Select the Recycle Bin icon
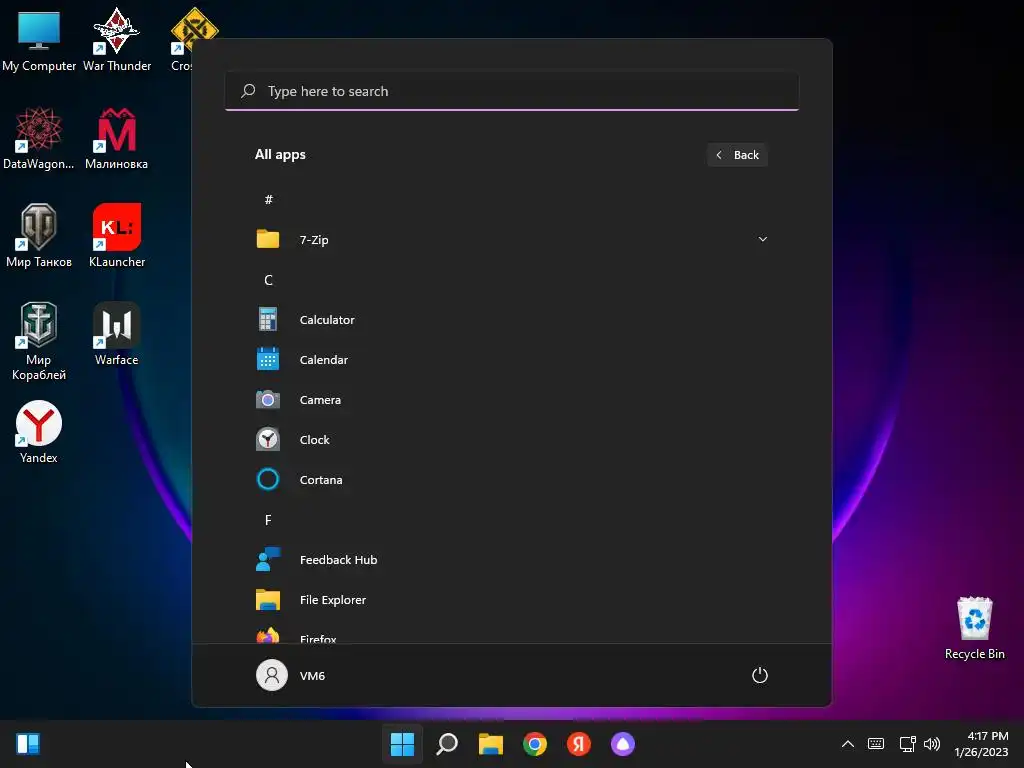Viewport: 1024px width, 768px height. click(974, 628)
